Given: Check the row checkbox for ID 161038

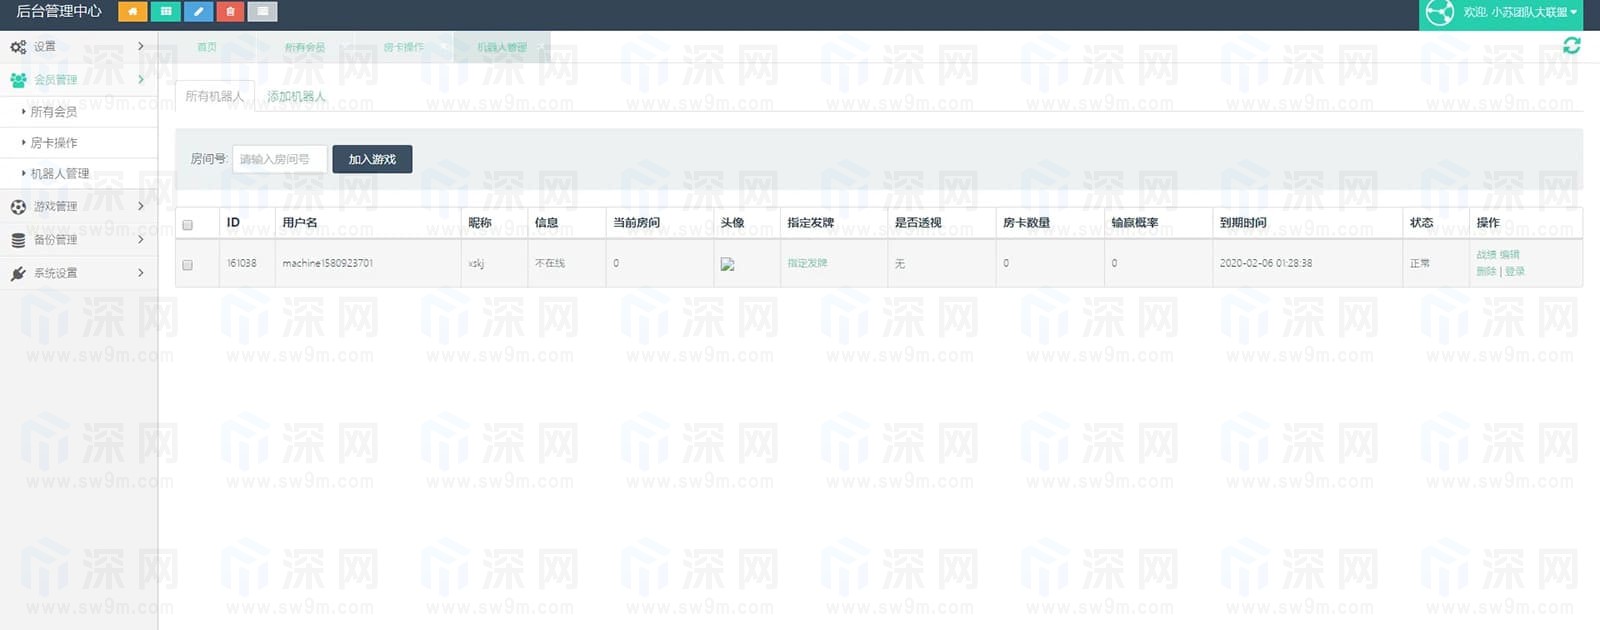Looking at the screenshot, I should pos(187,265).
